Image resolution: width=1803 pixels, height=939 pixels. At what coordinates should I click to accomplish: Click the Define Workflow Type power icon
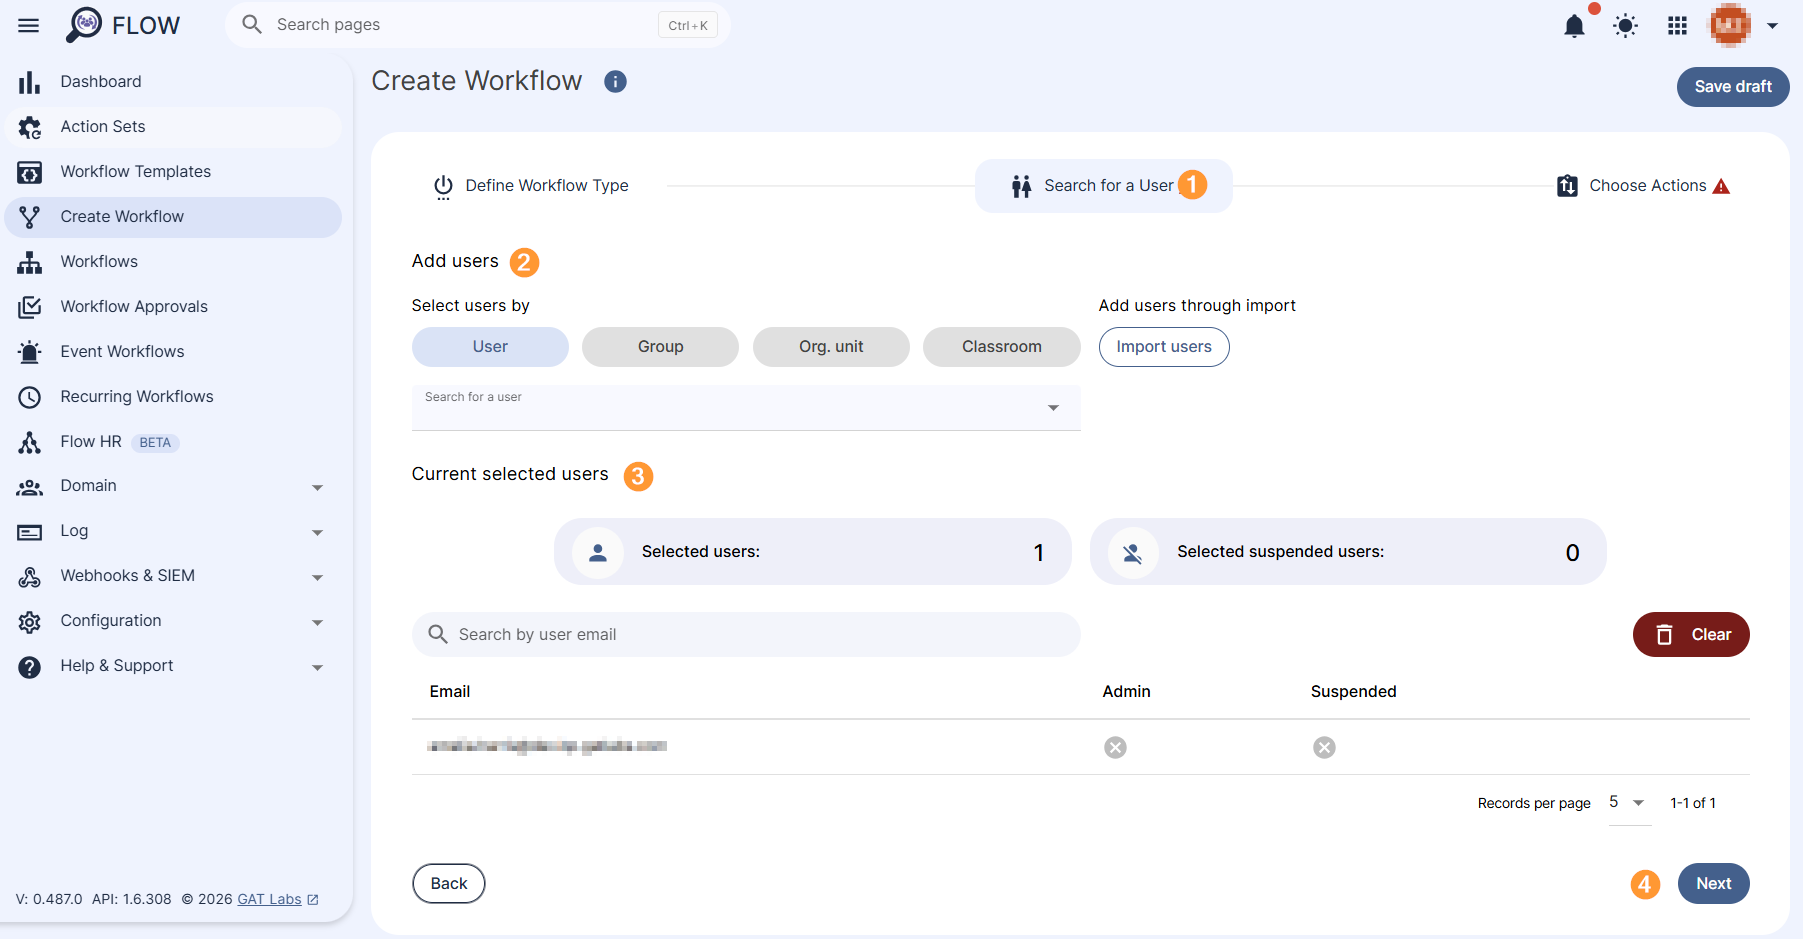point(443,187)
